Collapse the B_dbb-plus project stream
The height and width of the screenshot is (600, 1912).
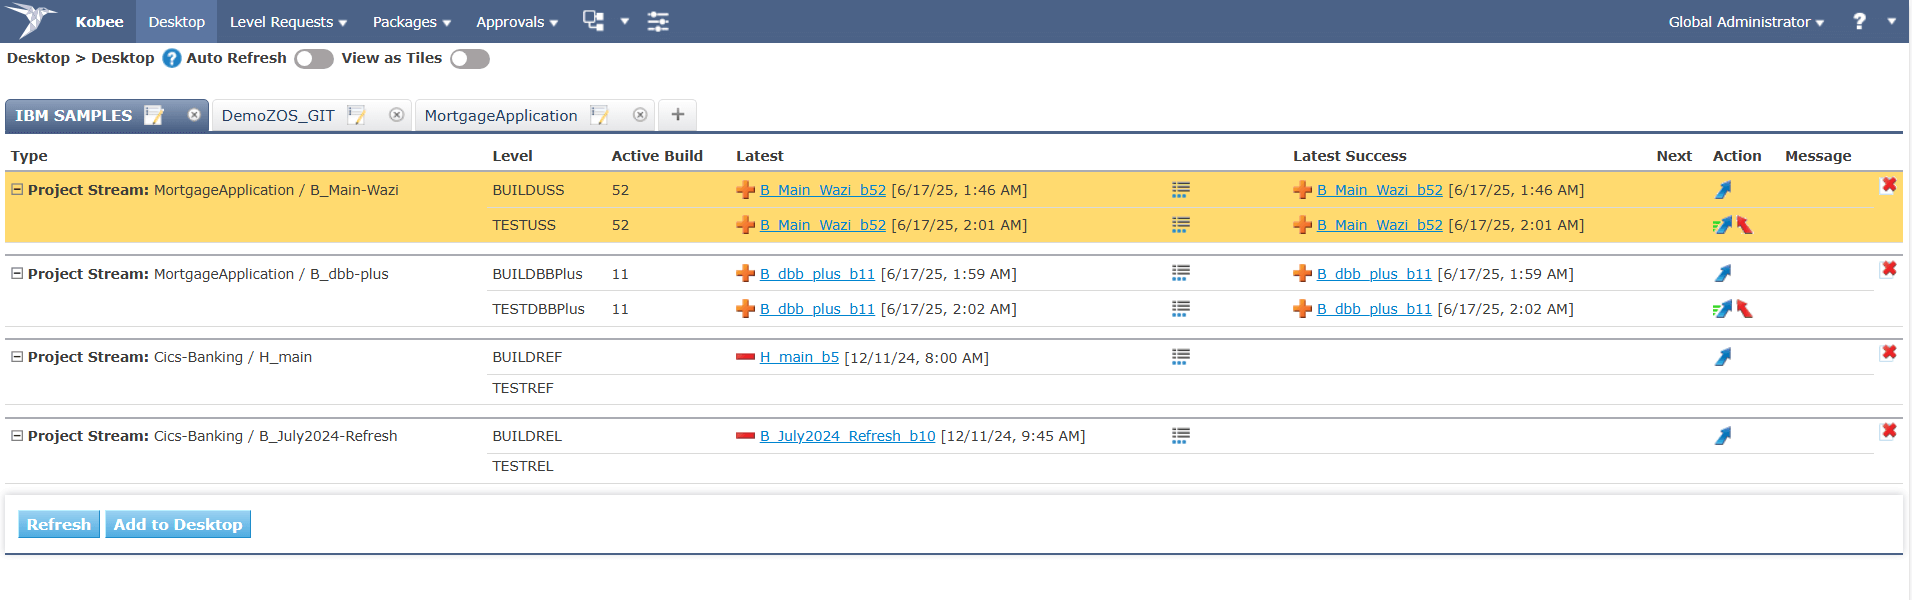click(17, 273)
